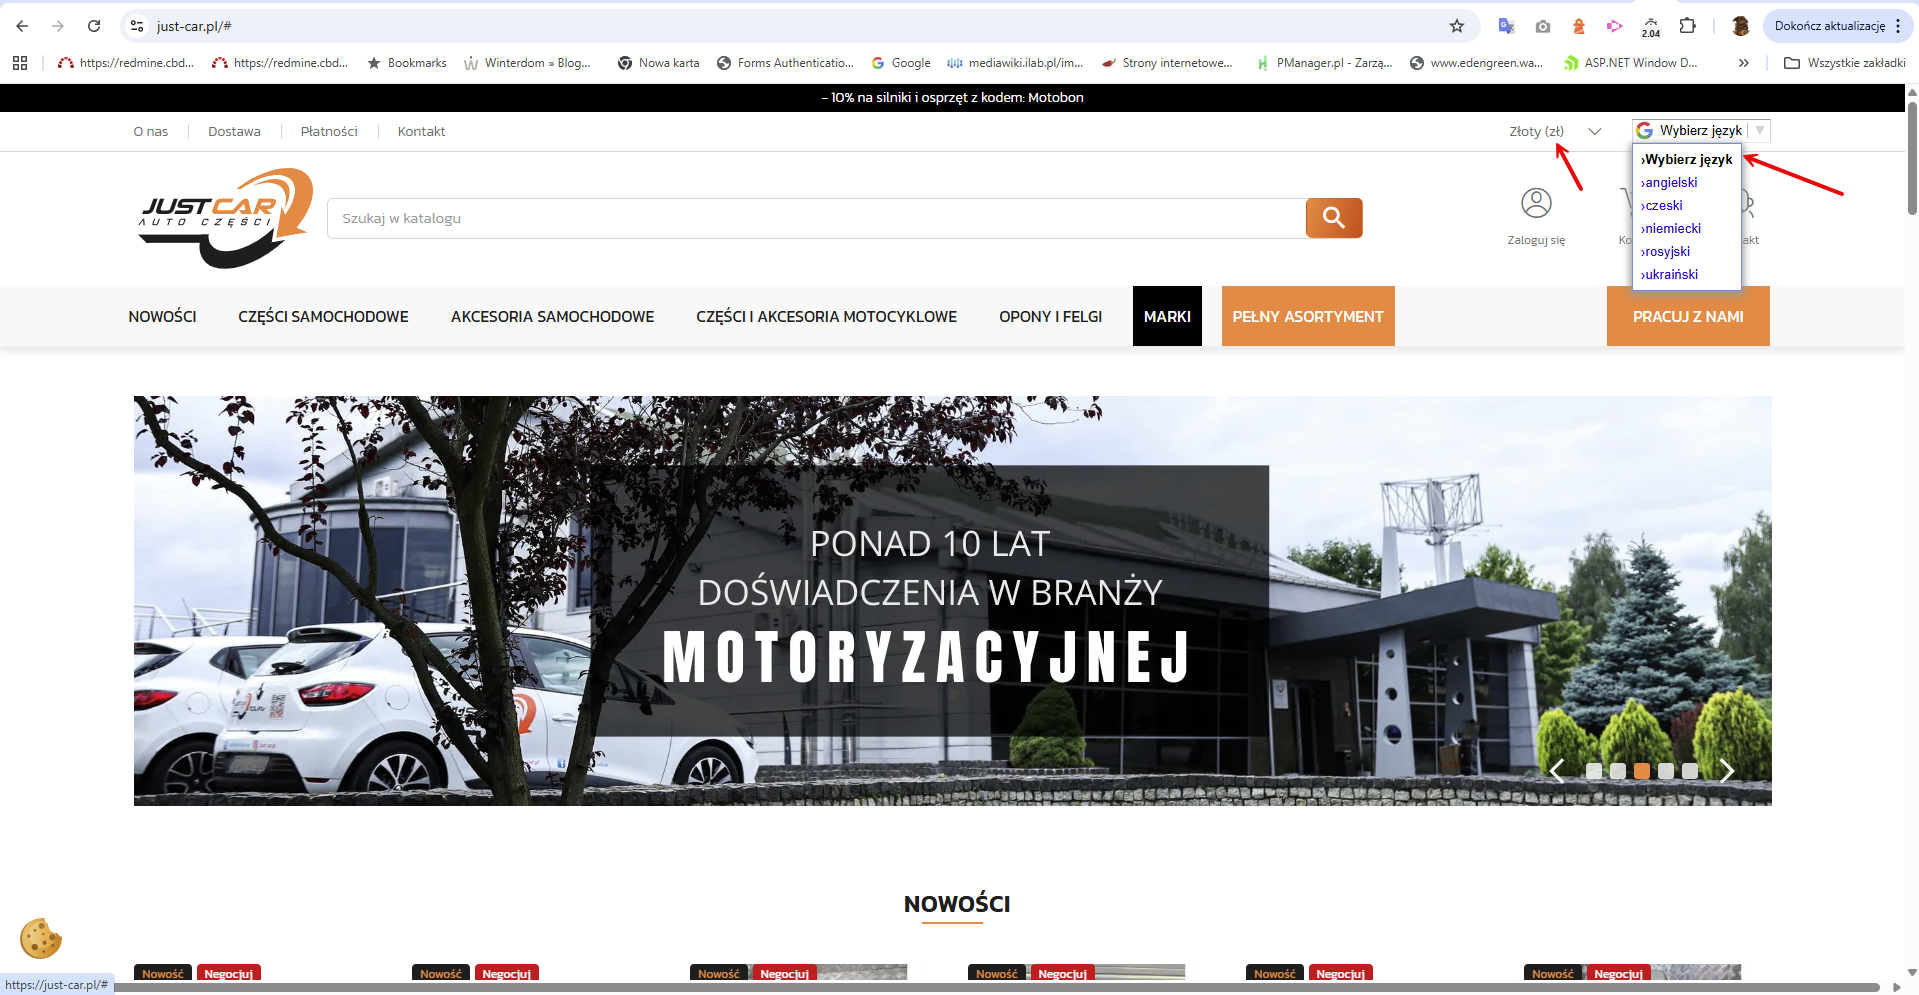Screen dimensions: 1919x995
Task: Click the orange search magnifier button
Action: pyautogui.click(x=1334, y=218)
